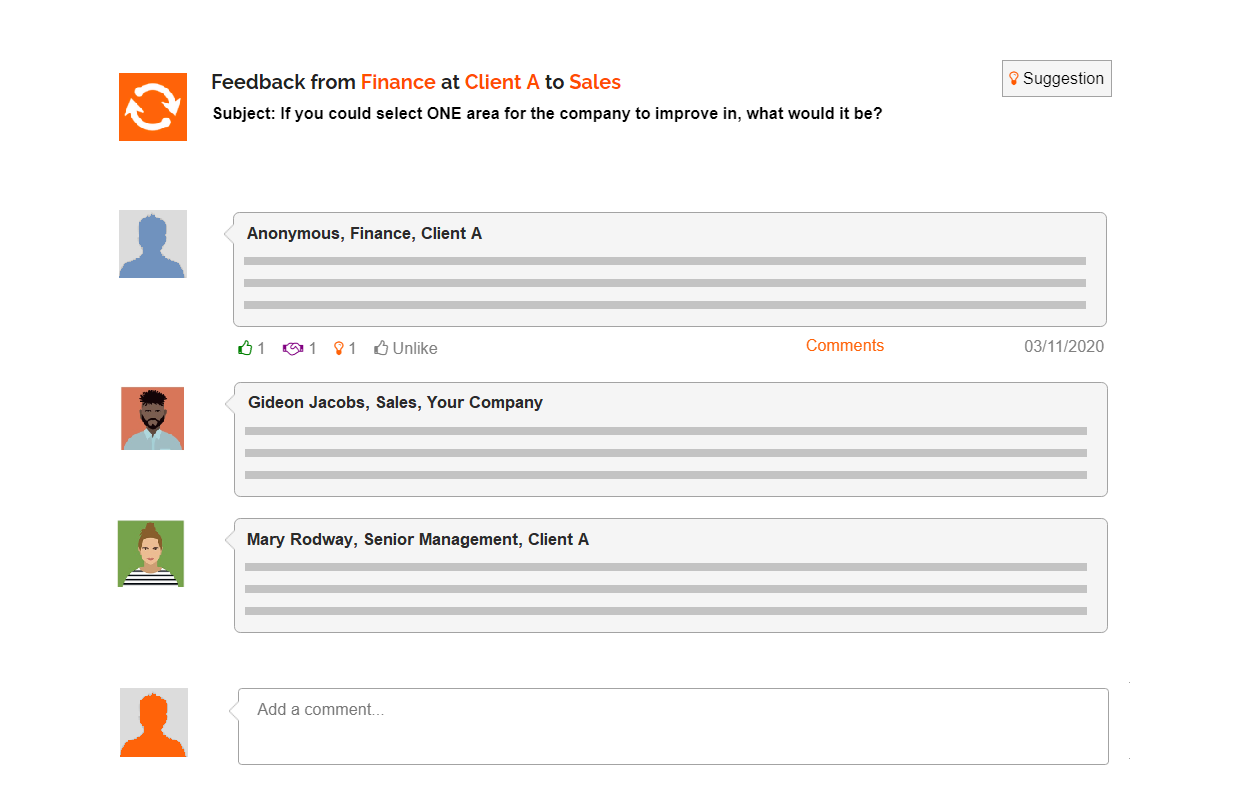This screenshot has width=1250, height=800.
Task: Click the date 03/11/2020
Action: pos(1064,346)
